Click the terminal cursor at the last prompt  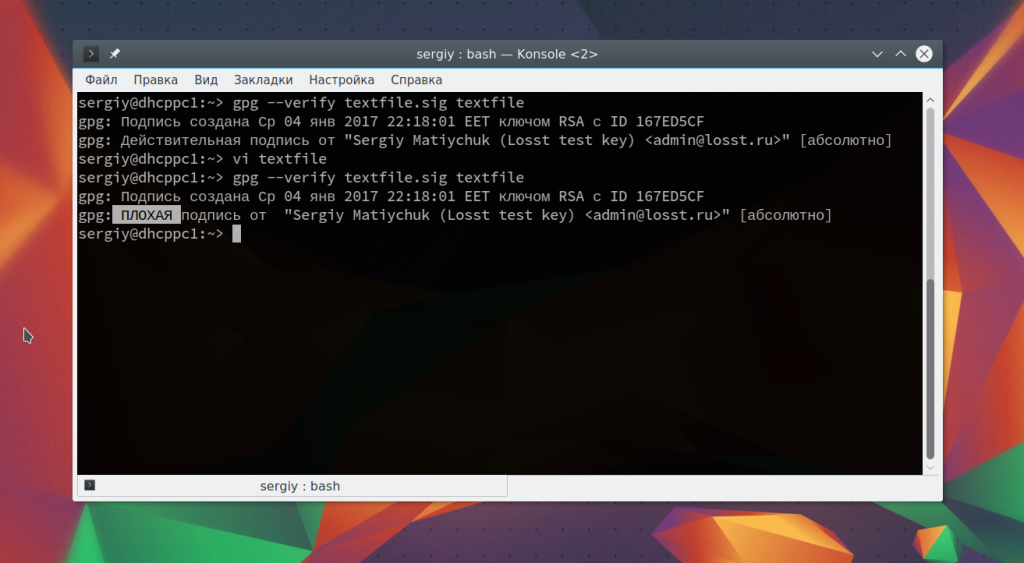tap(236, 234)
